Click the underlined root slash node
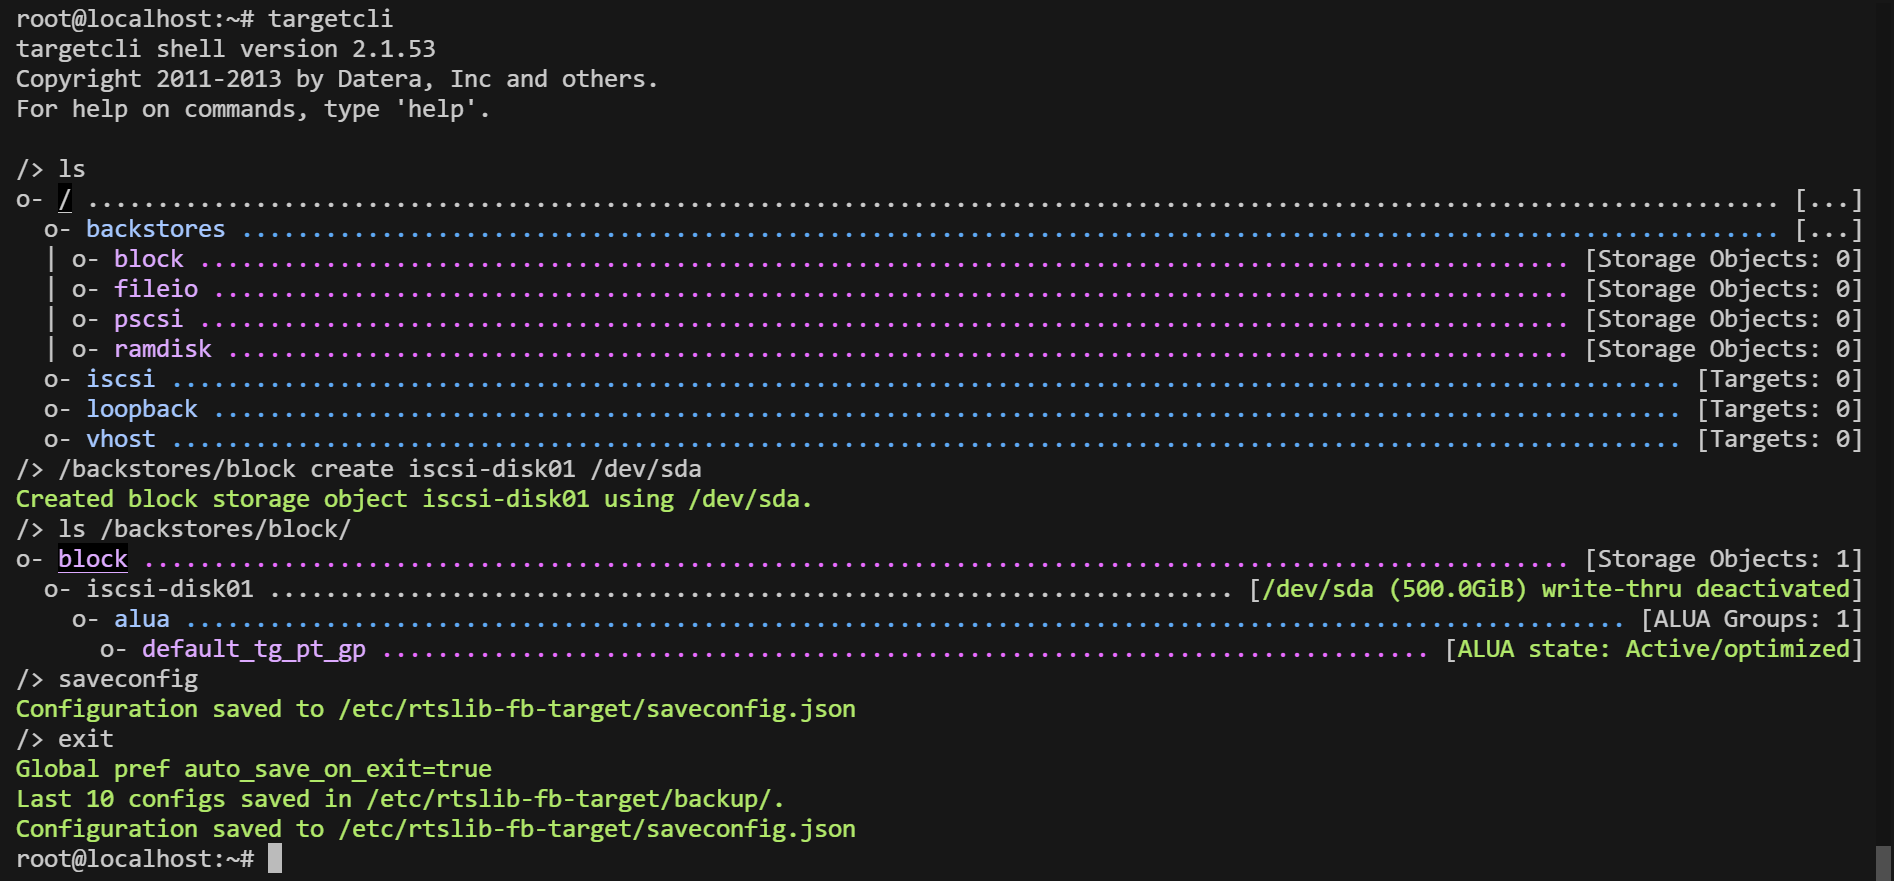Viewport: 1894px width, 881px height. tap(65, 199)
